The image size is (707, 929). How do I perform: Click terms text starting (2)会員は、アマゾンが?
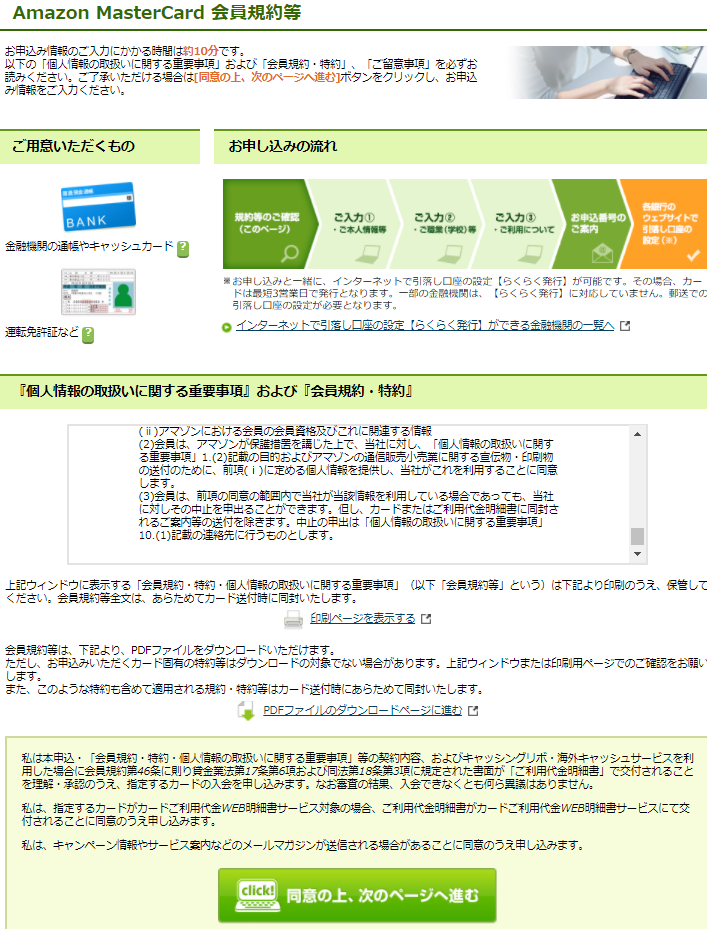(x=348, y=463)
